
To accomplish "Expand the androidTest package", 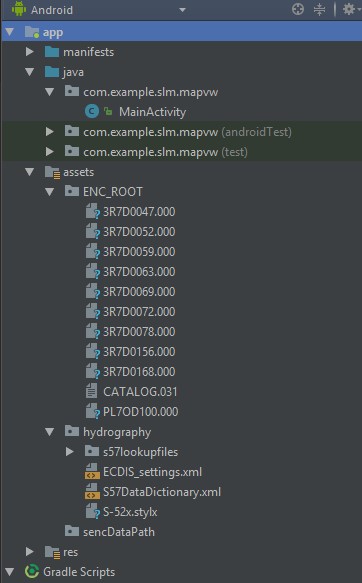I will click(49, 132).
